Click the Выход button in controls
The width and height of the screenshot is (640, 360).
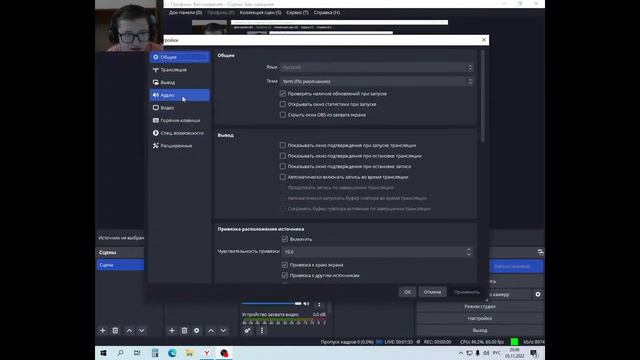(x=480, y=330)
